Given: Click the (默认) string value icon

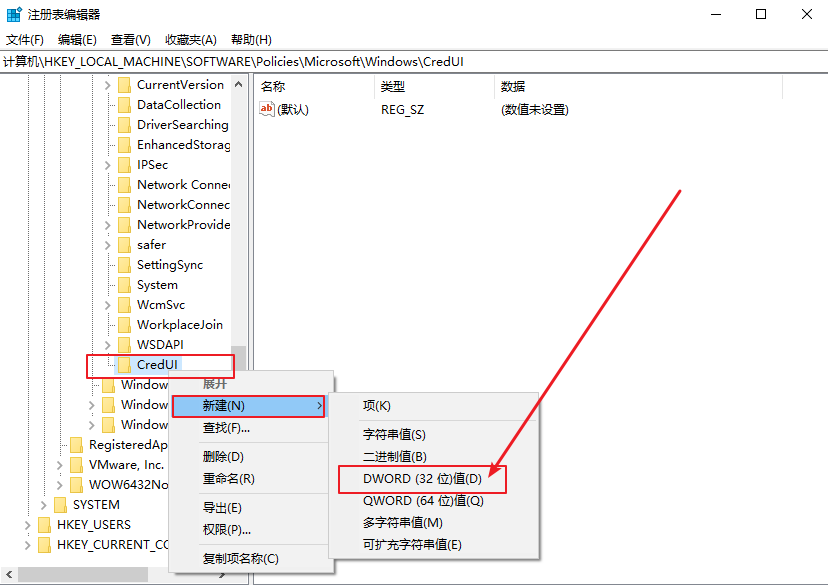Looking at the screenshot, I should point(267,109).
